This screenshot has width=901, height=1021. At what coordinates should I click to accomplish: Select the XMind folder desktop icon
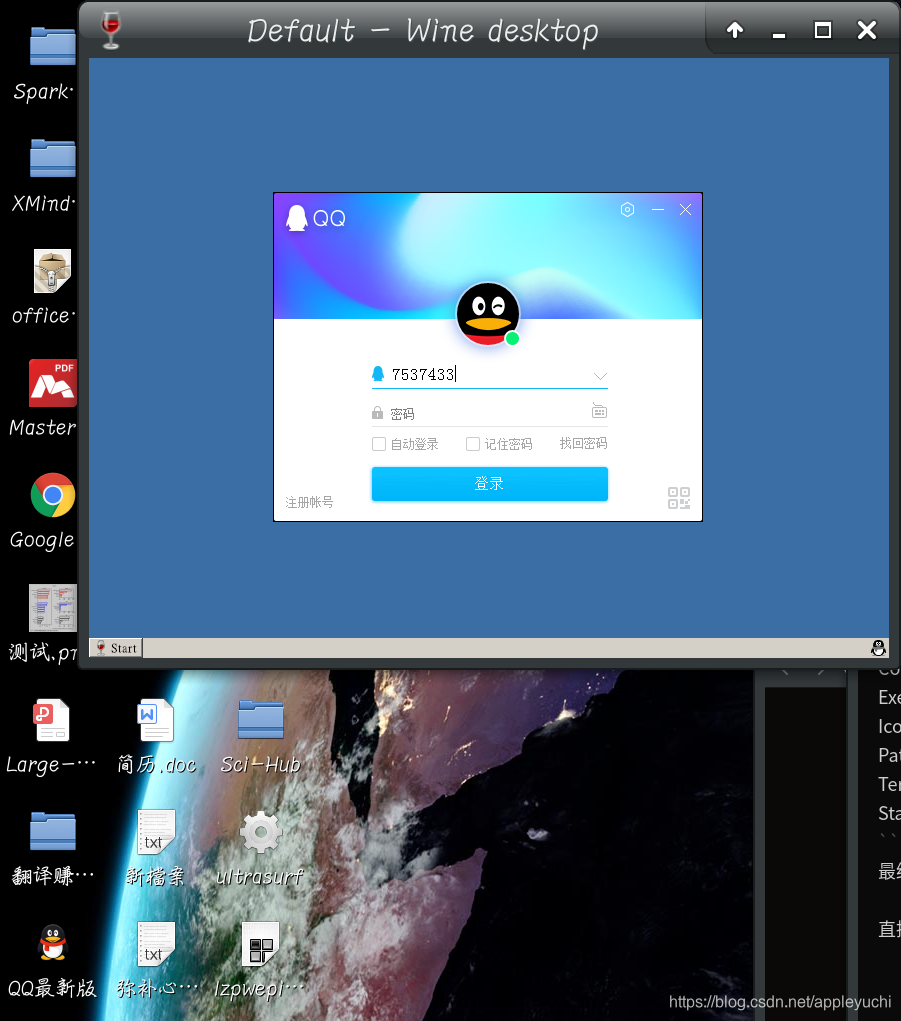coord(52,158)
